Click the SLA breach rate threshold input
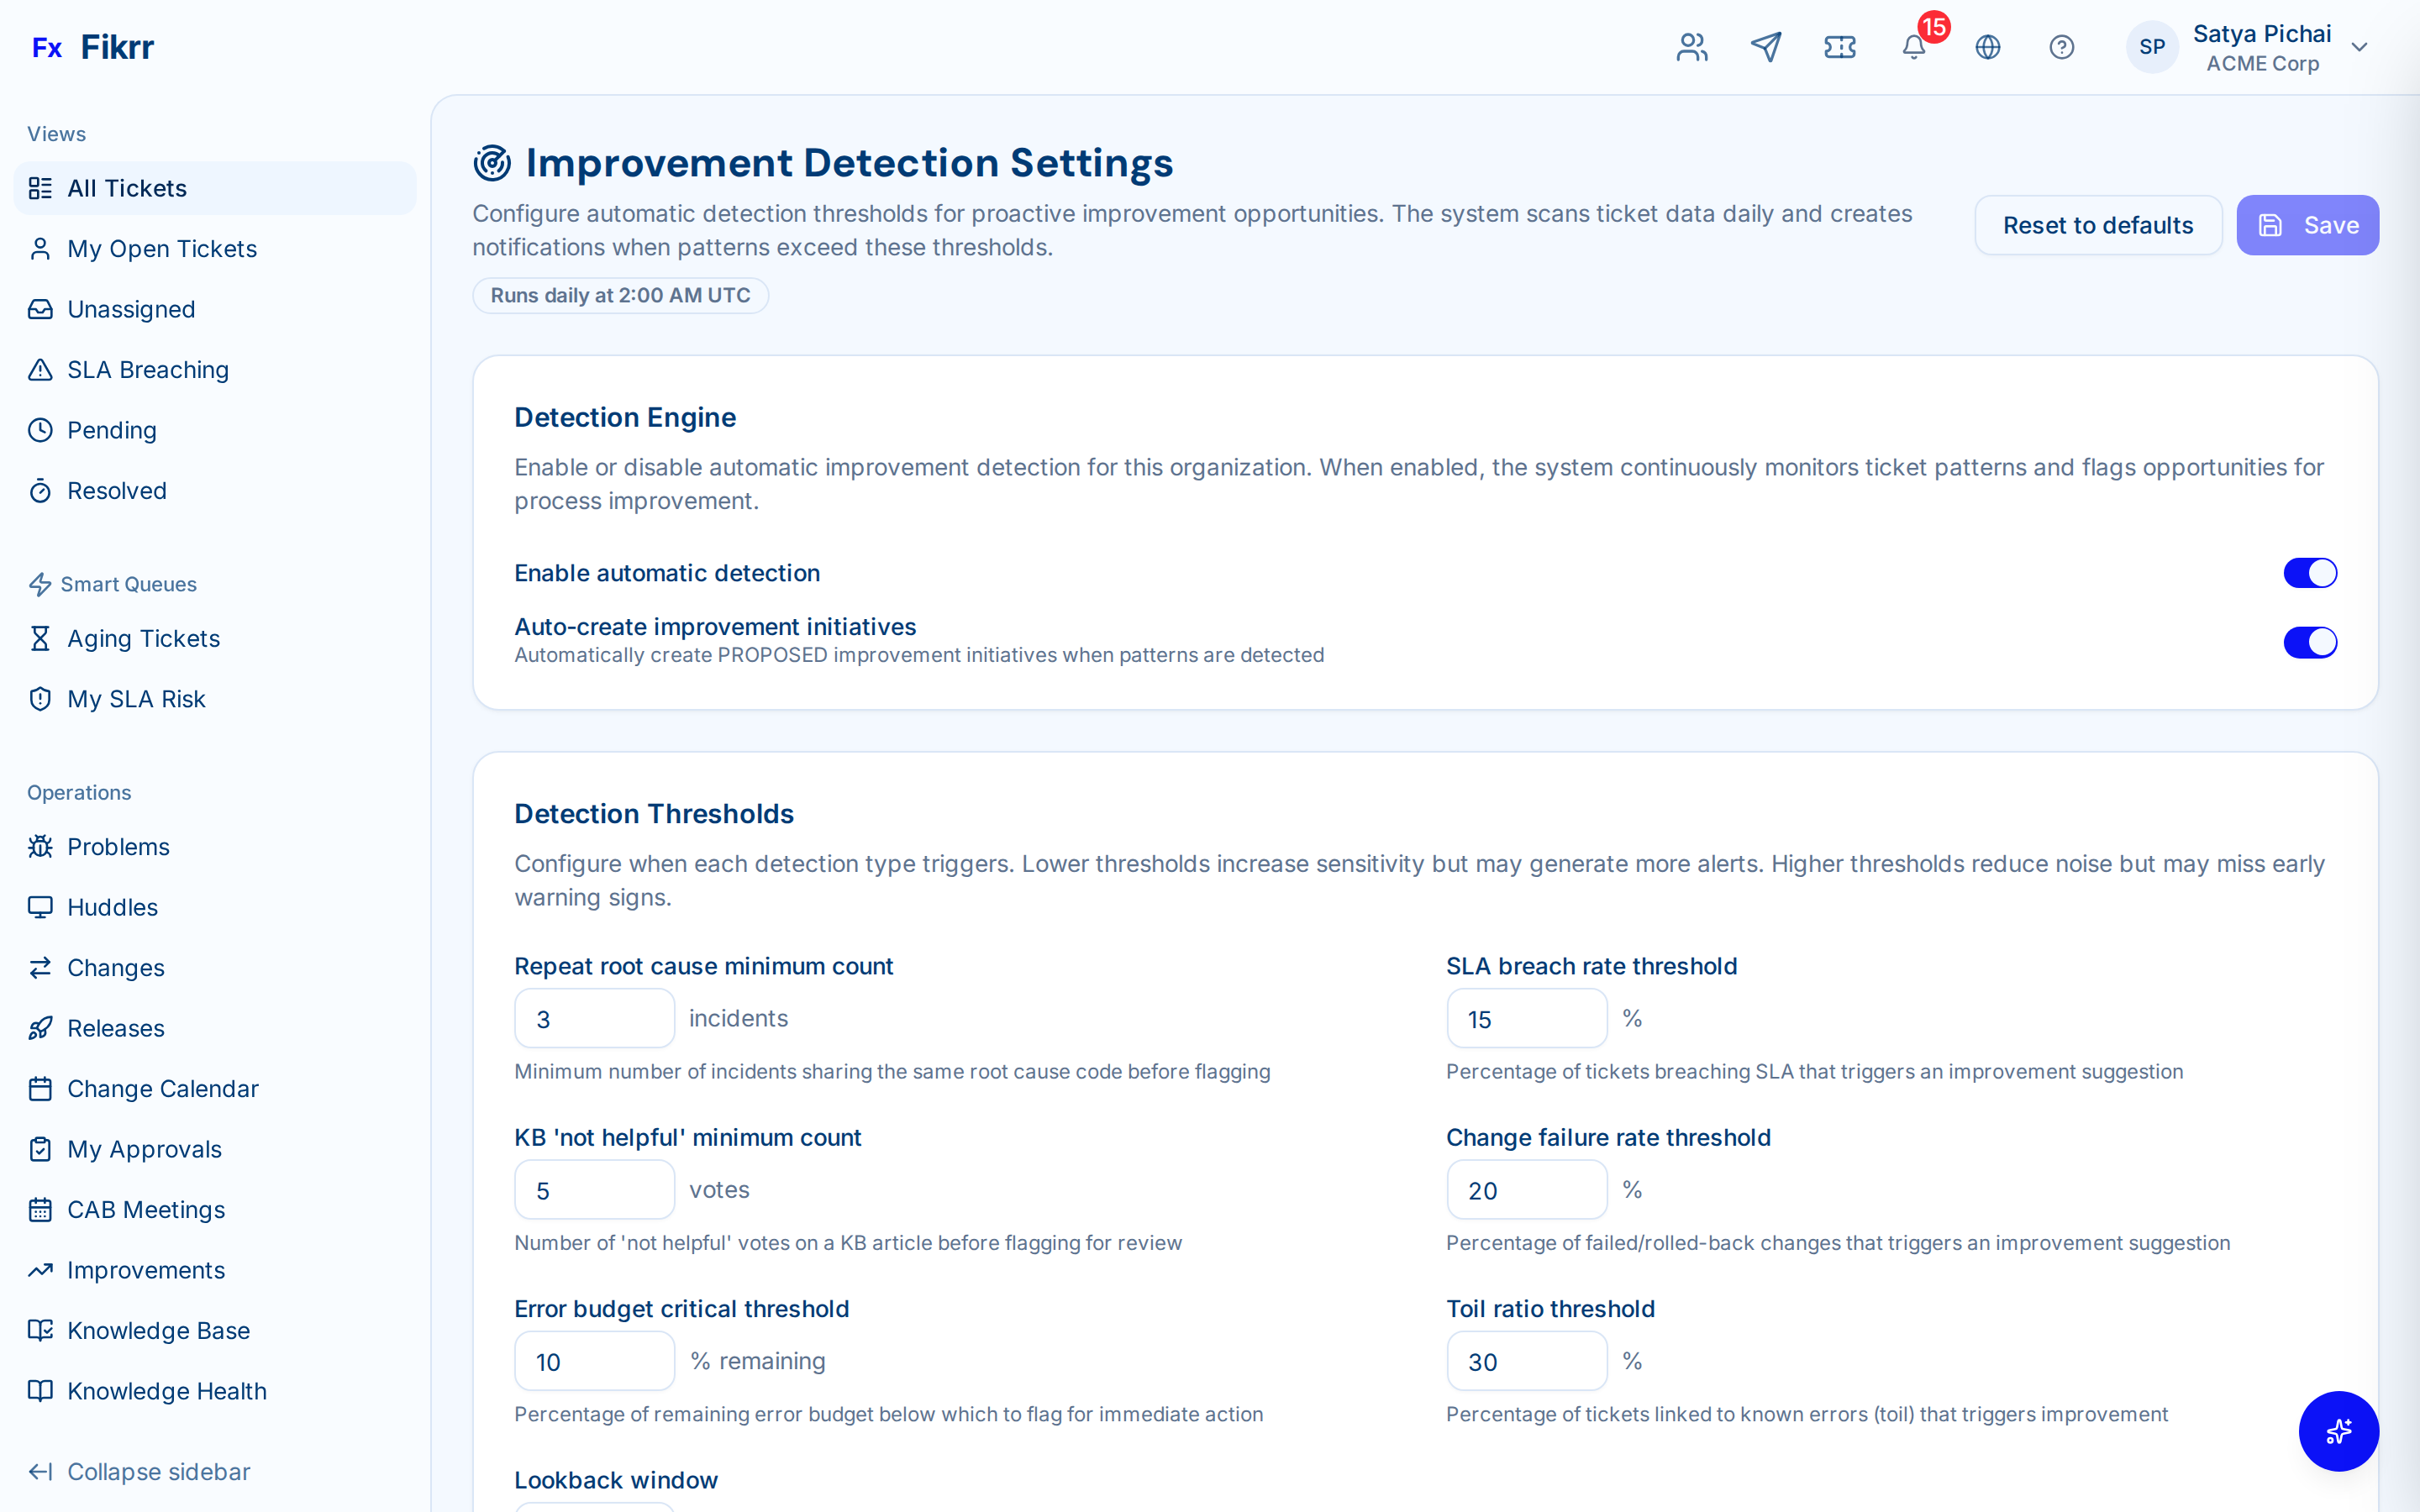Image resolution: width=2420 pixels, height=1512 pixels. click(1526, 1018)
